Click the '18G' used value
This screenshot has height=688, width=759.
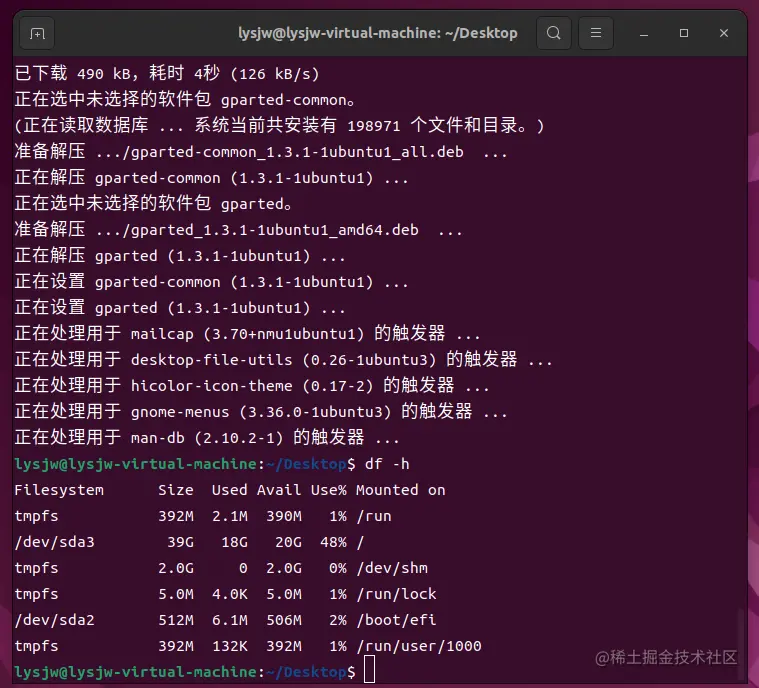coord(234,542)
